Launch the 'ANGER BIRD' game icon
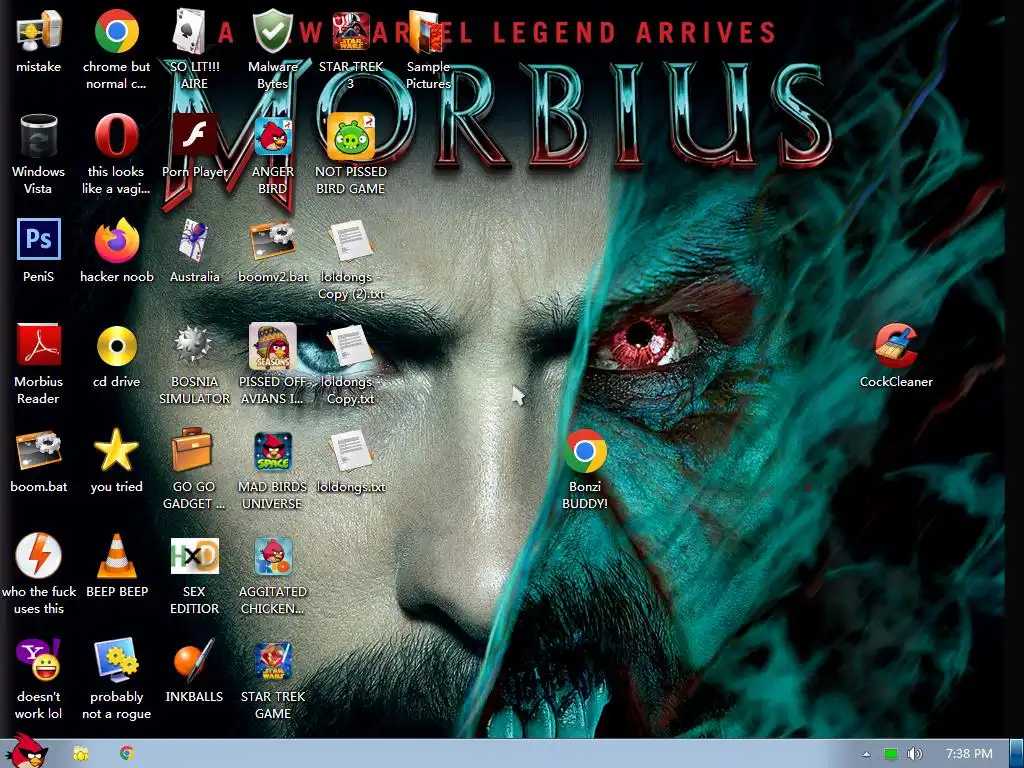 coord(272,136)
